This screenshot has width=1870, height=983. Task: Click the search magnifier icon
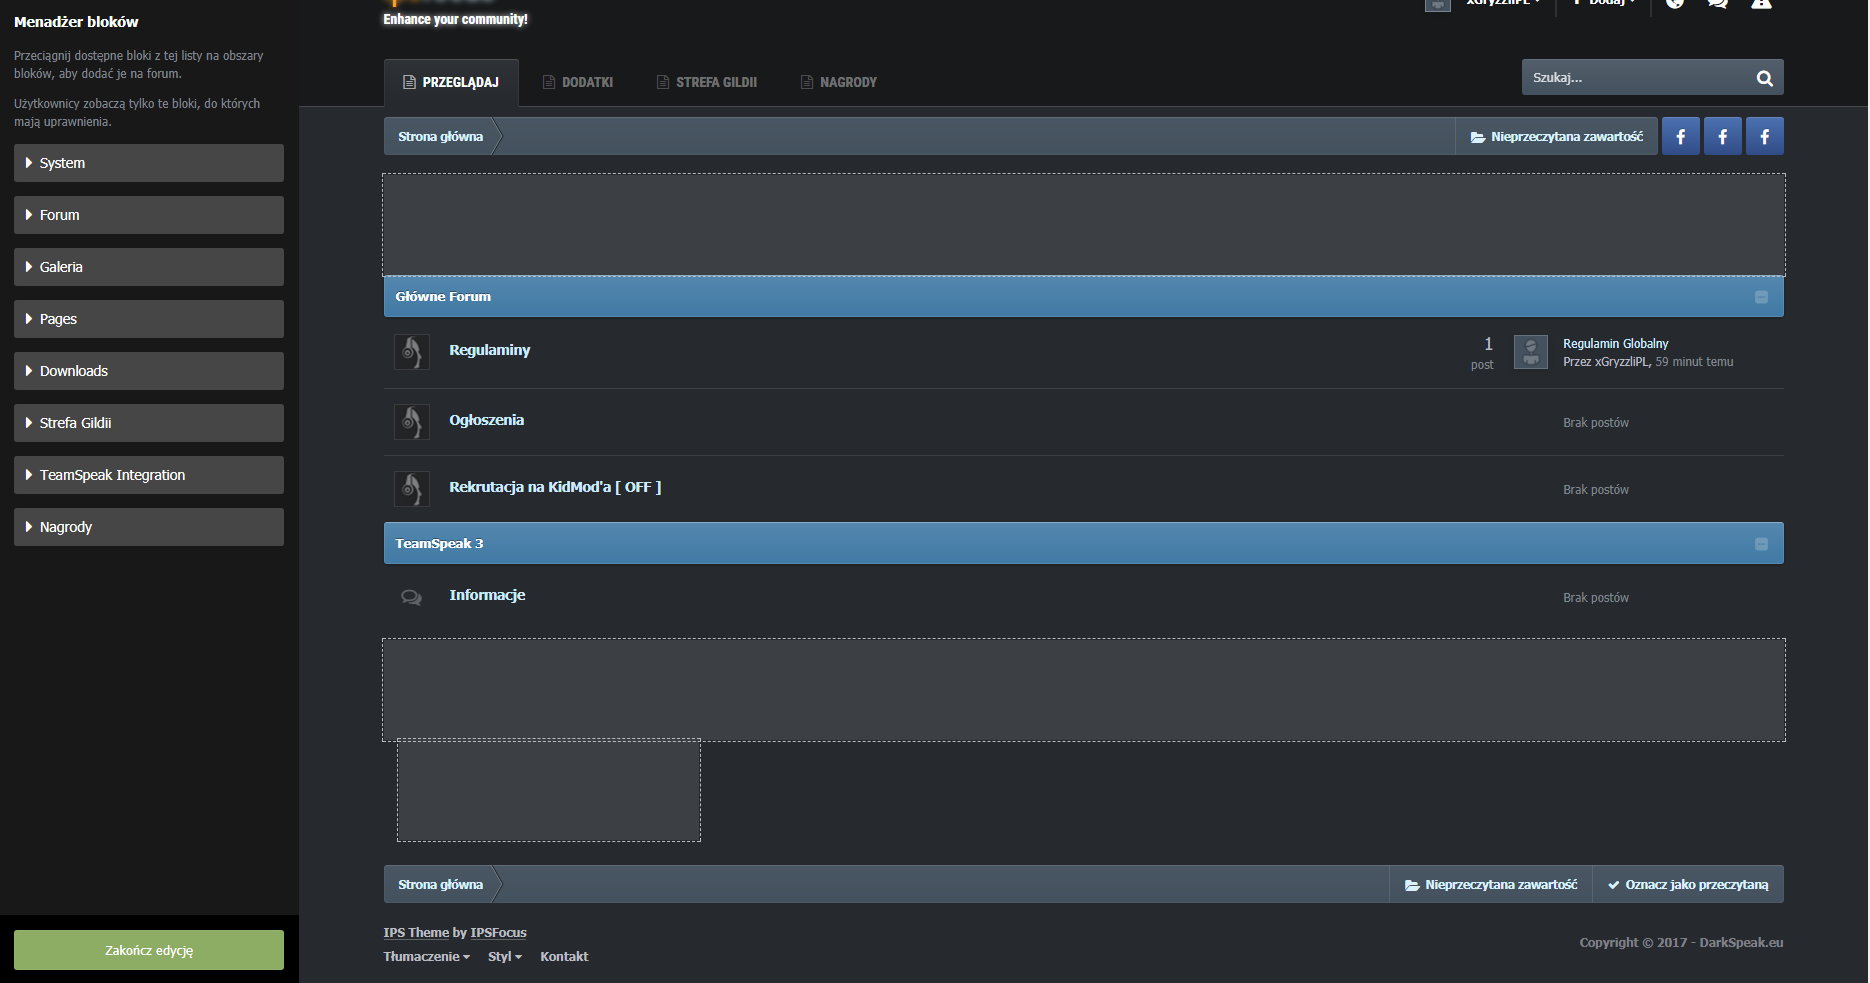(1764, 78)
